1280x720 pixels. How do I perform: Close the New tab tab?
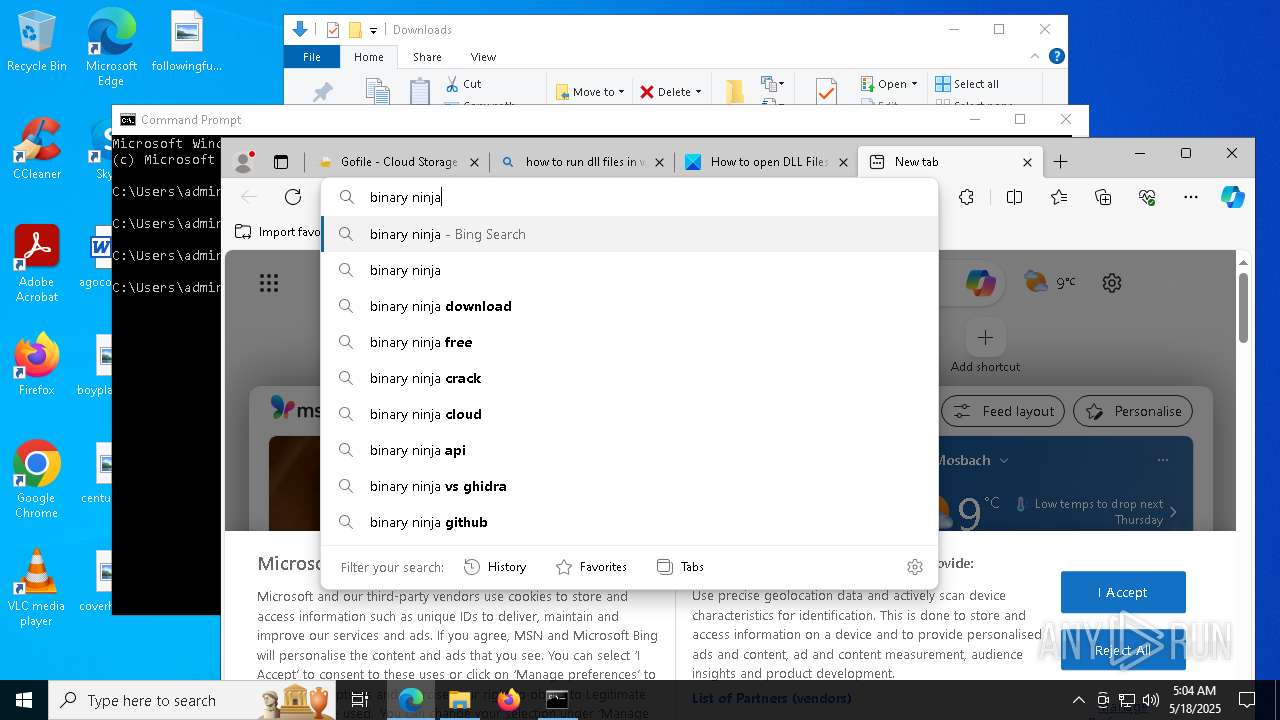coord(1027,162)
